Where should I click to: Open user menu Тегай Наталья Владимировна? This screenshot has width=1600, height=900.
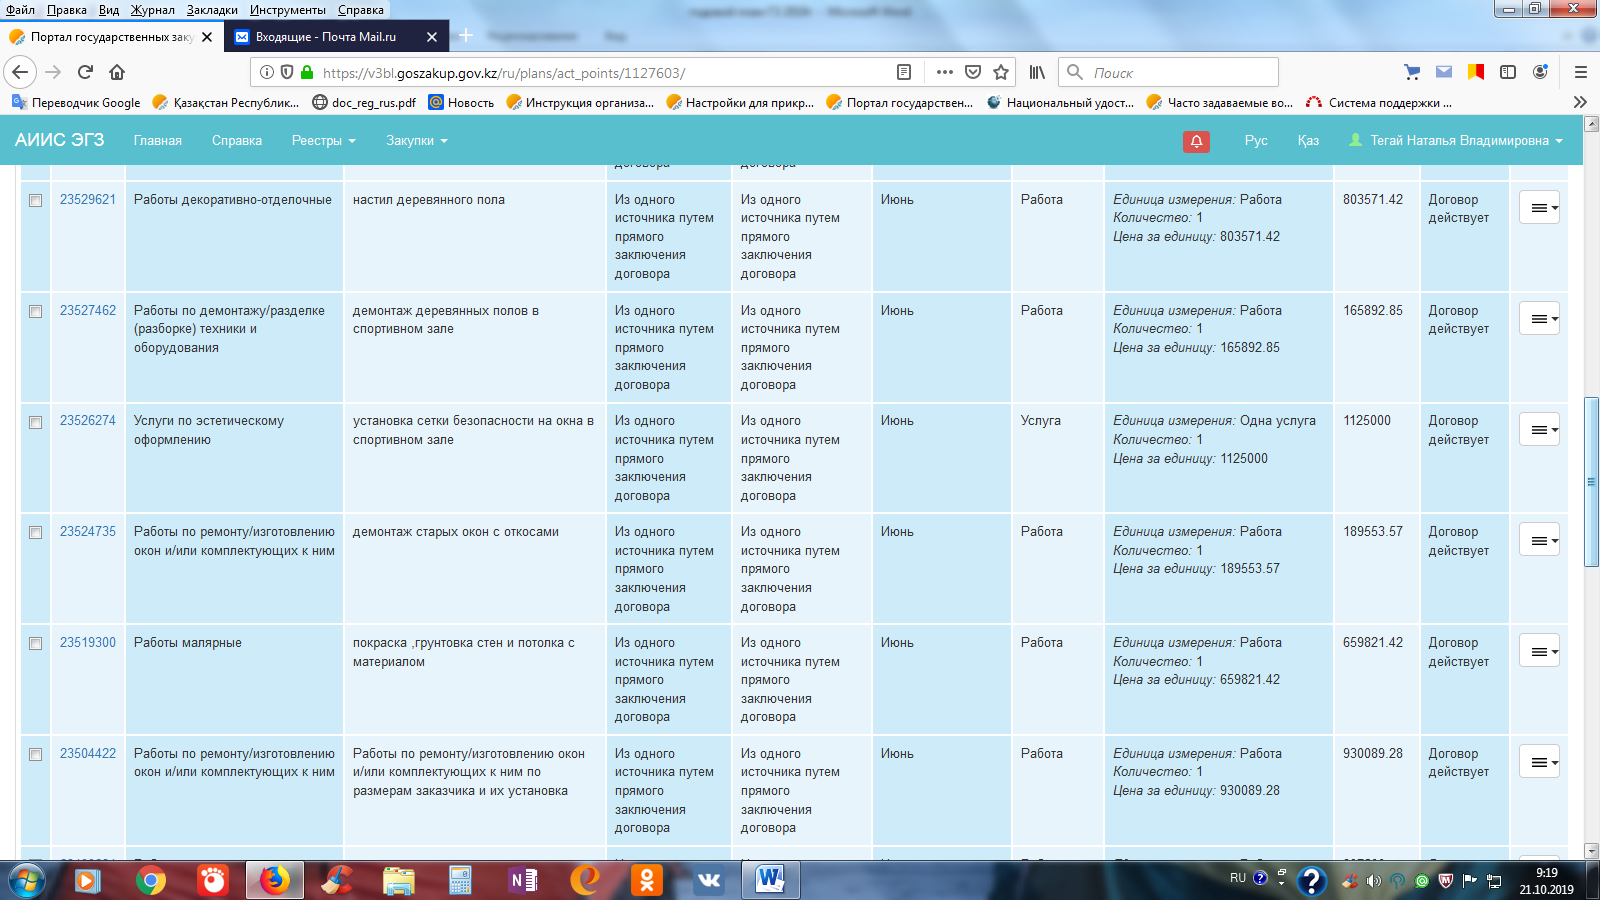point(1455,141)
